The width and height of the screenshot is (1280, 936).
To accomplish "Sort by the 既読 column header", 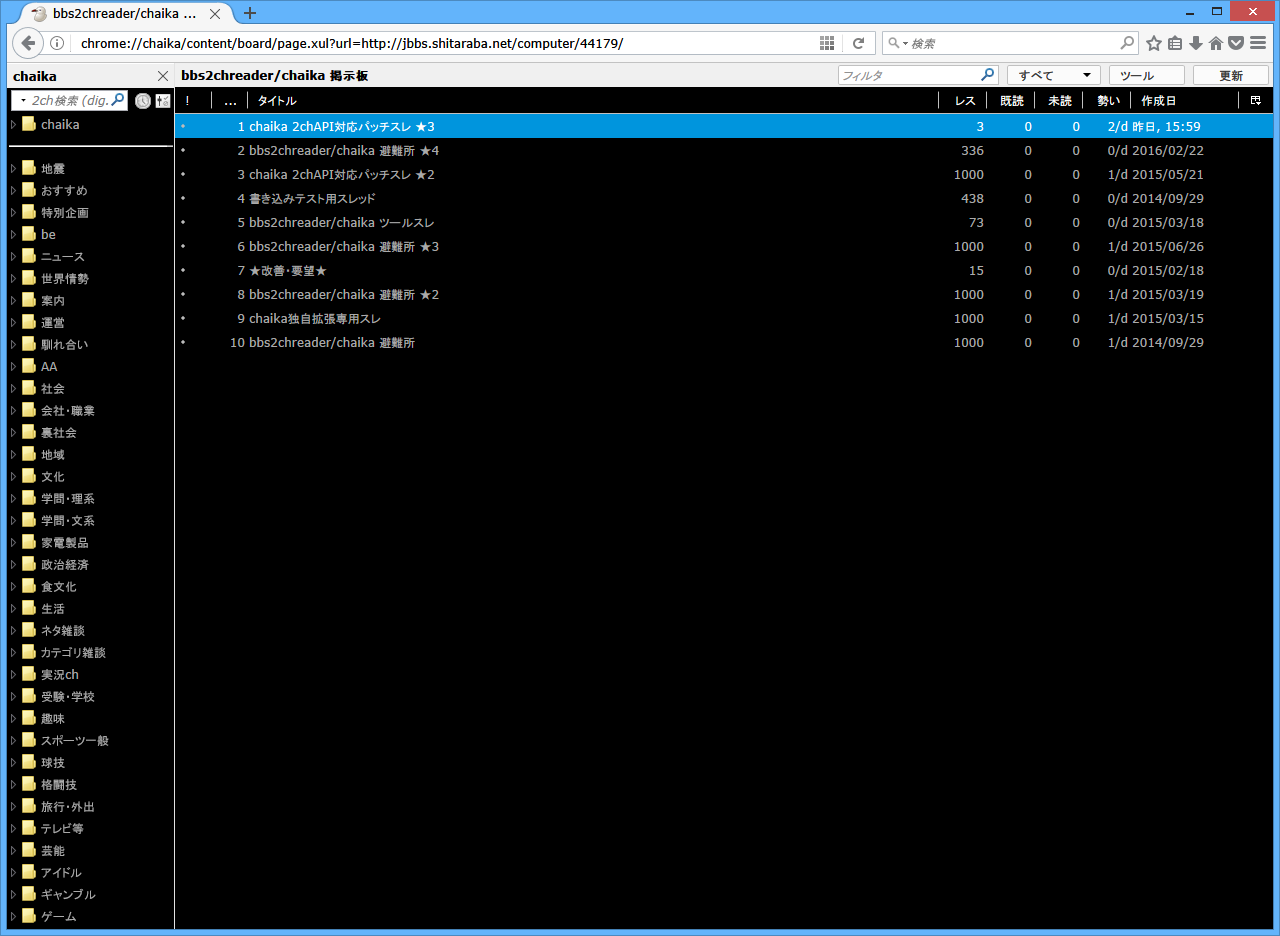I will pos(1010,100).
